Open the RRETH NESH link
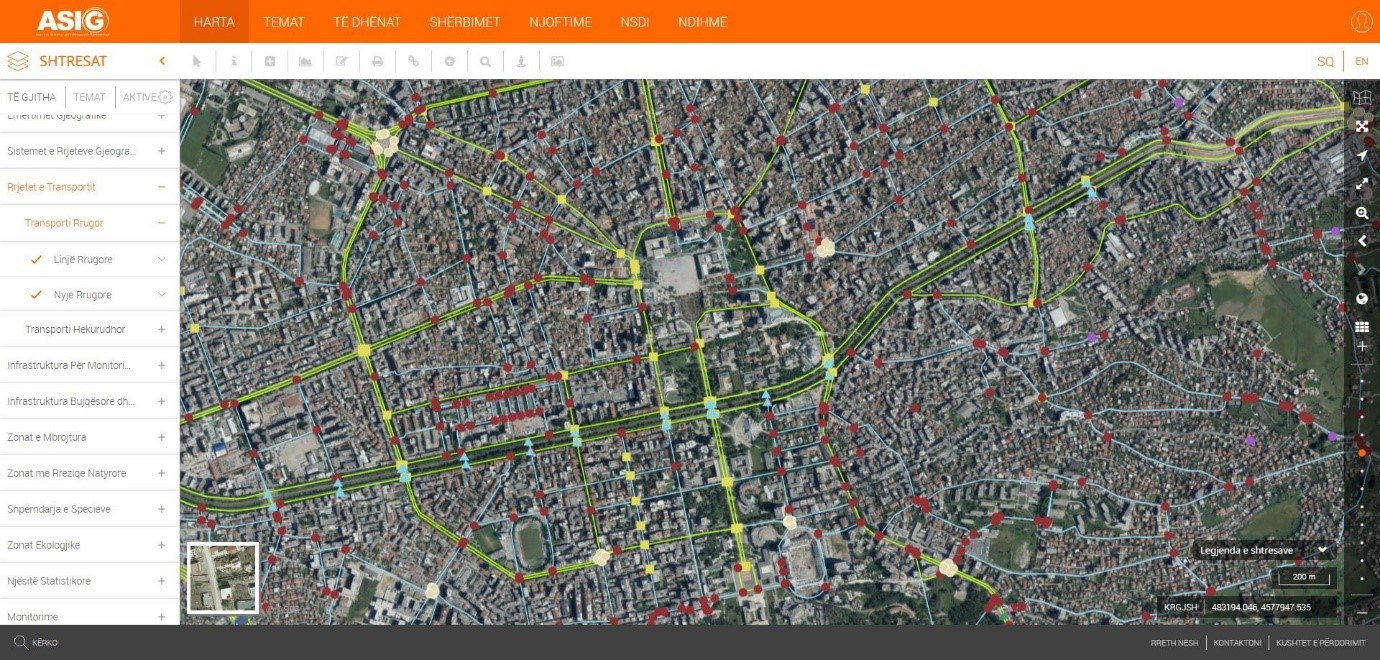The width and height of the screenshot is (1380, 660). [x=1173, y=643]
